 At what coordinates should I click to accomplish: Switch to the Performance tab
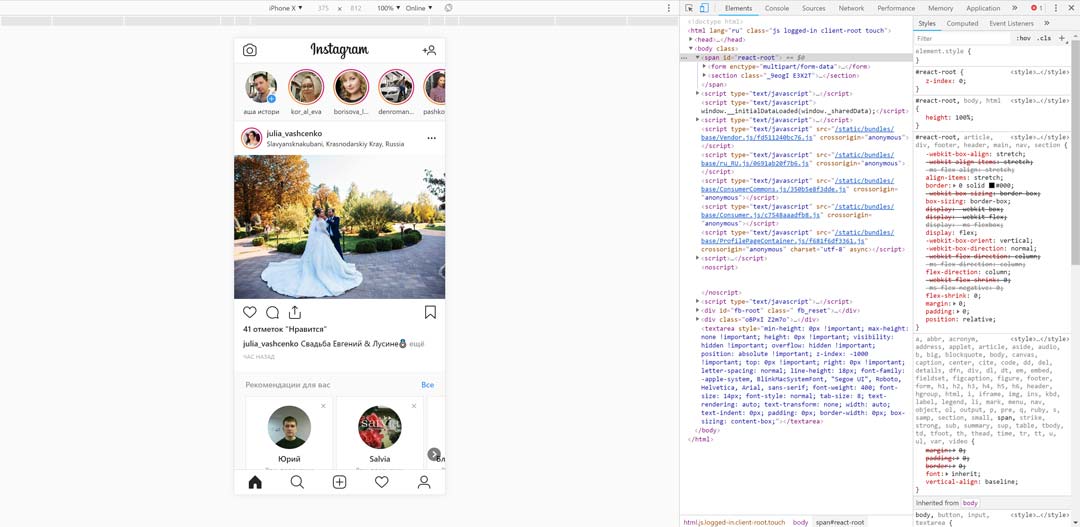(896, 8)
